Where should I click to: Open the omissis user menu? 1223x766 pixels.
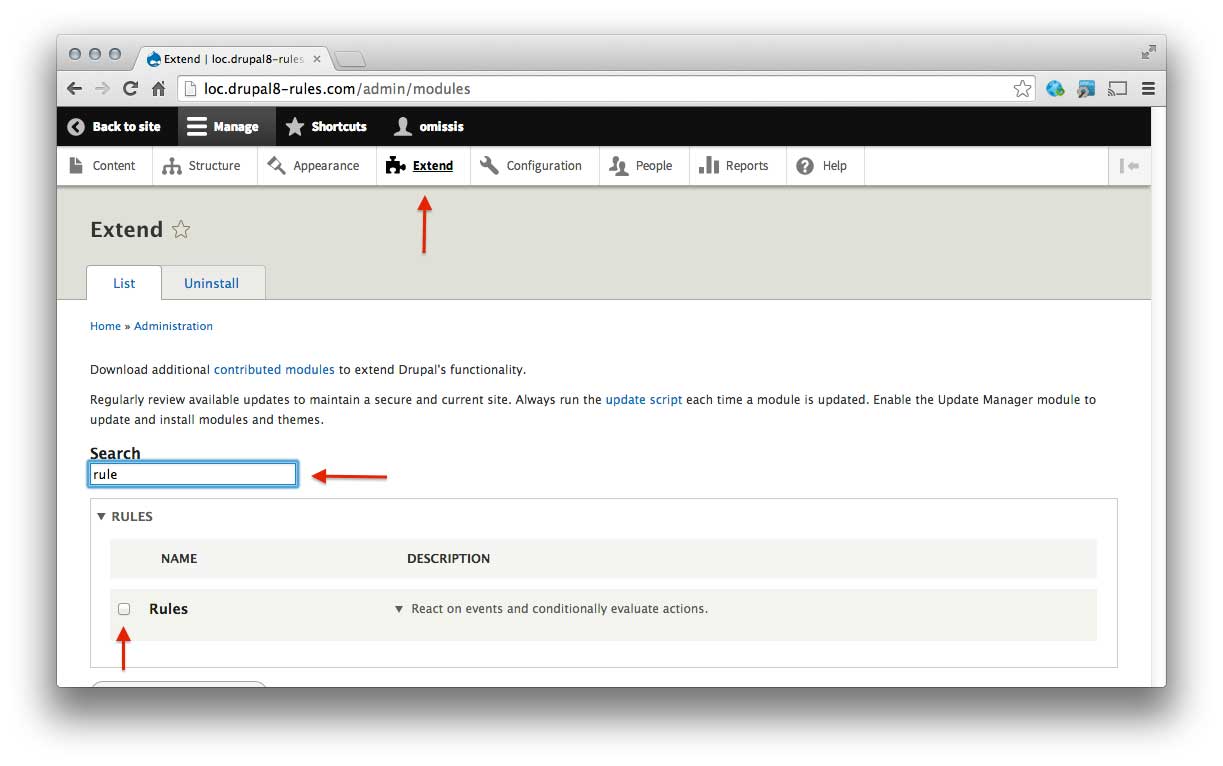point(429,127)
